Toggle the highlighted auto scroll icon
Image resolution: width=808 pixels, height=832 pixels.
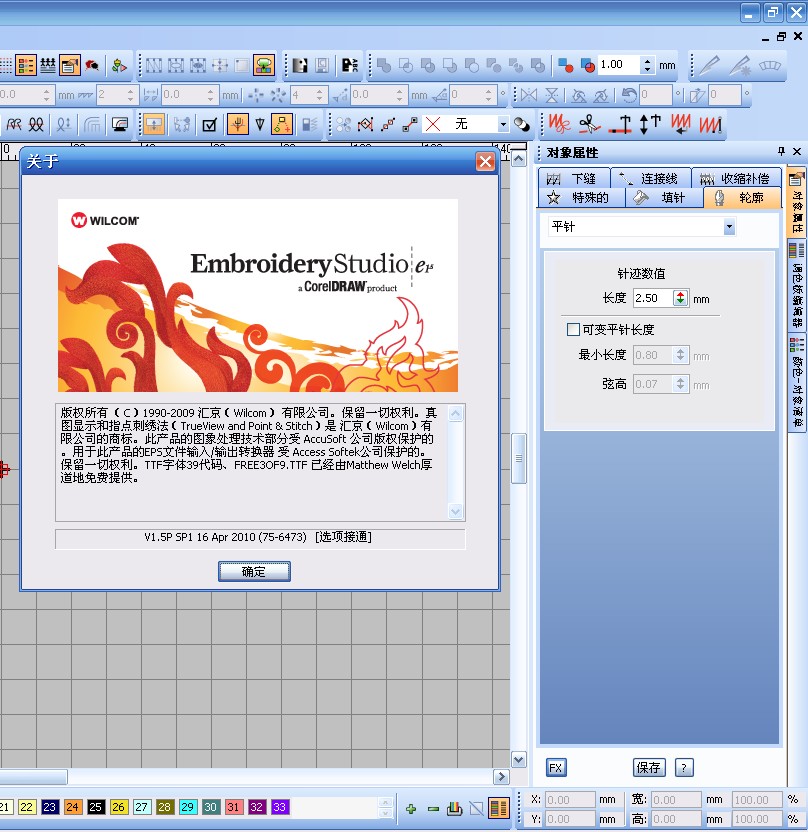coord(154,125)
